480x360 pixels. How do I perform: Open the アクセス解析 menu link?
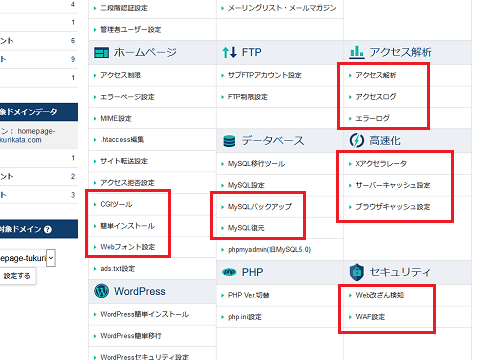pyautogui.click(x=376, y=75)
